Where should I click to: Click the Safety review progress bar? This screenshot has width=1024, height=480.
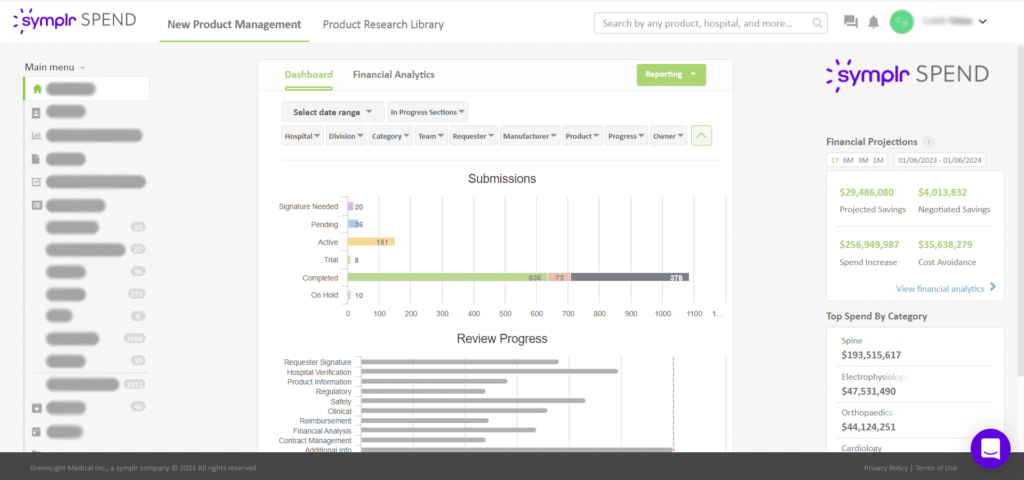473,401
